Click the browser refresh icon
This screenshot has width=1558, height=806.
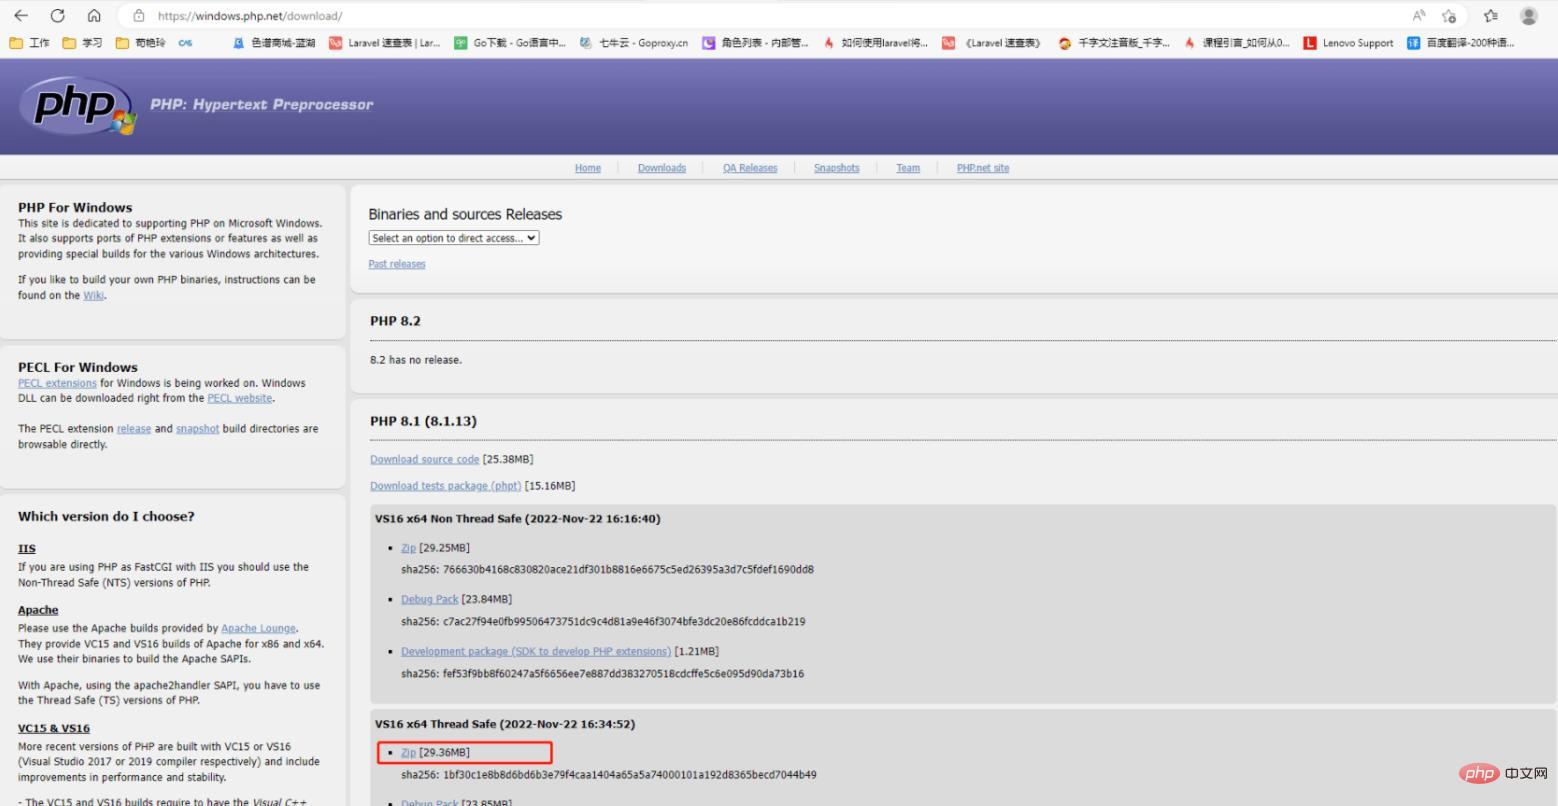[x=57, y=15]
